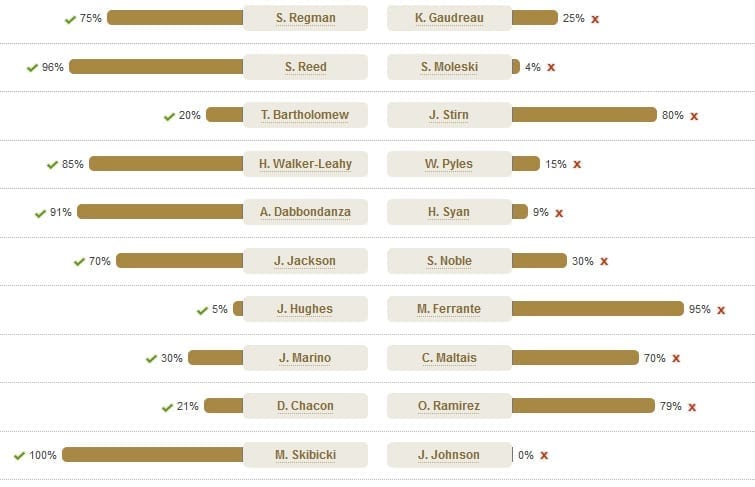
Task: Click J. Jackson's 70% vote bar
Action: pos(180,261)
